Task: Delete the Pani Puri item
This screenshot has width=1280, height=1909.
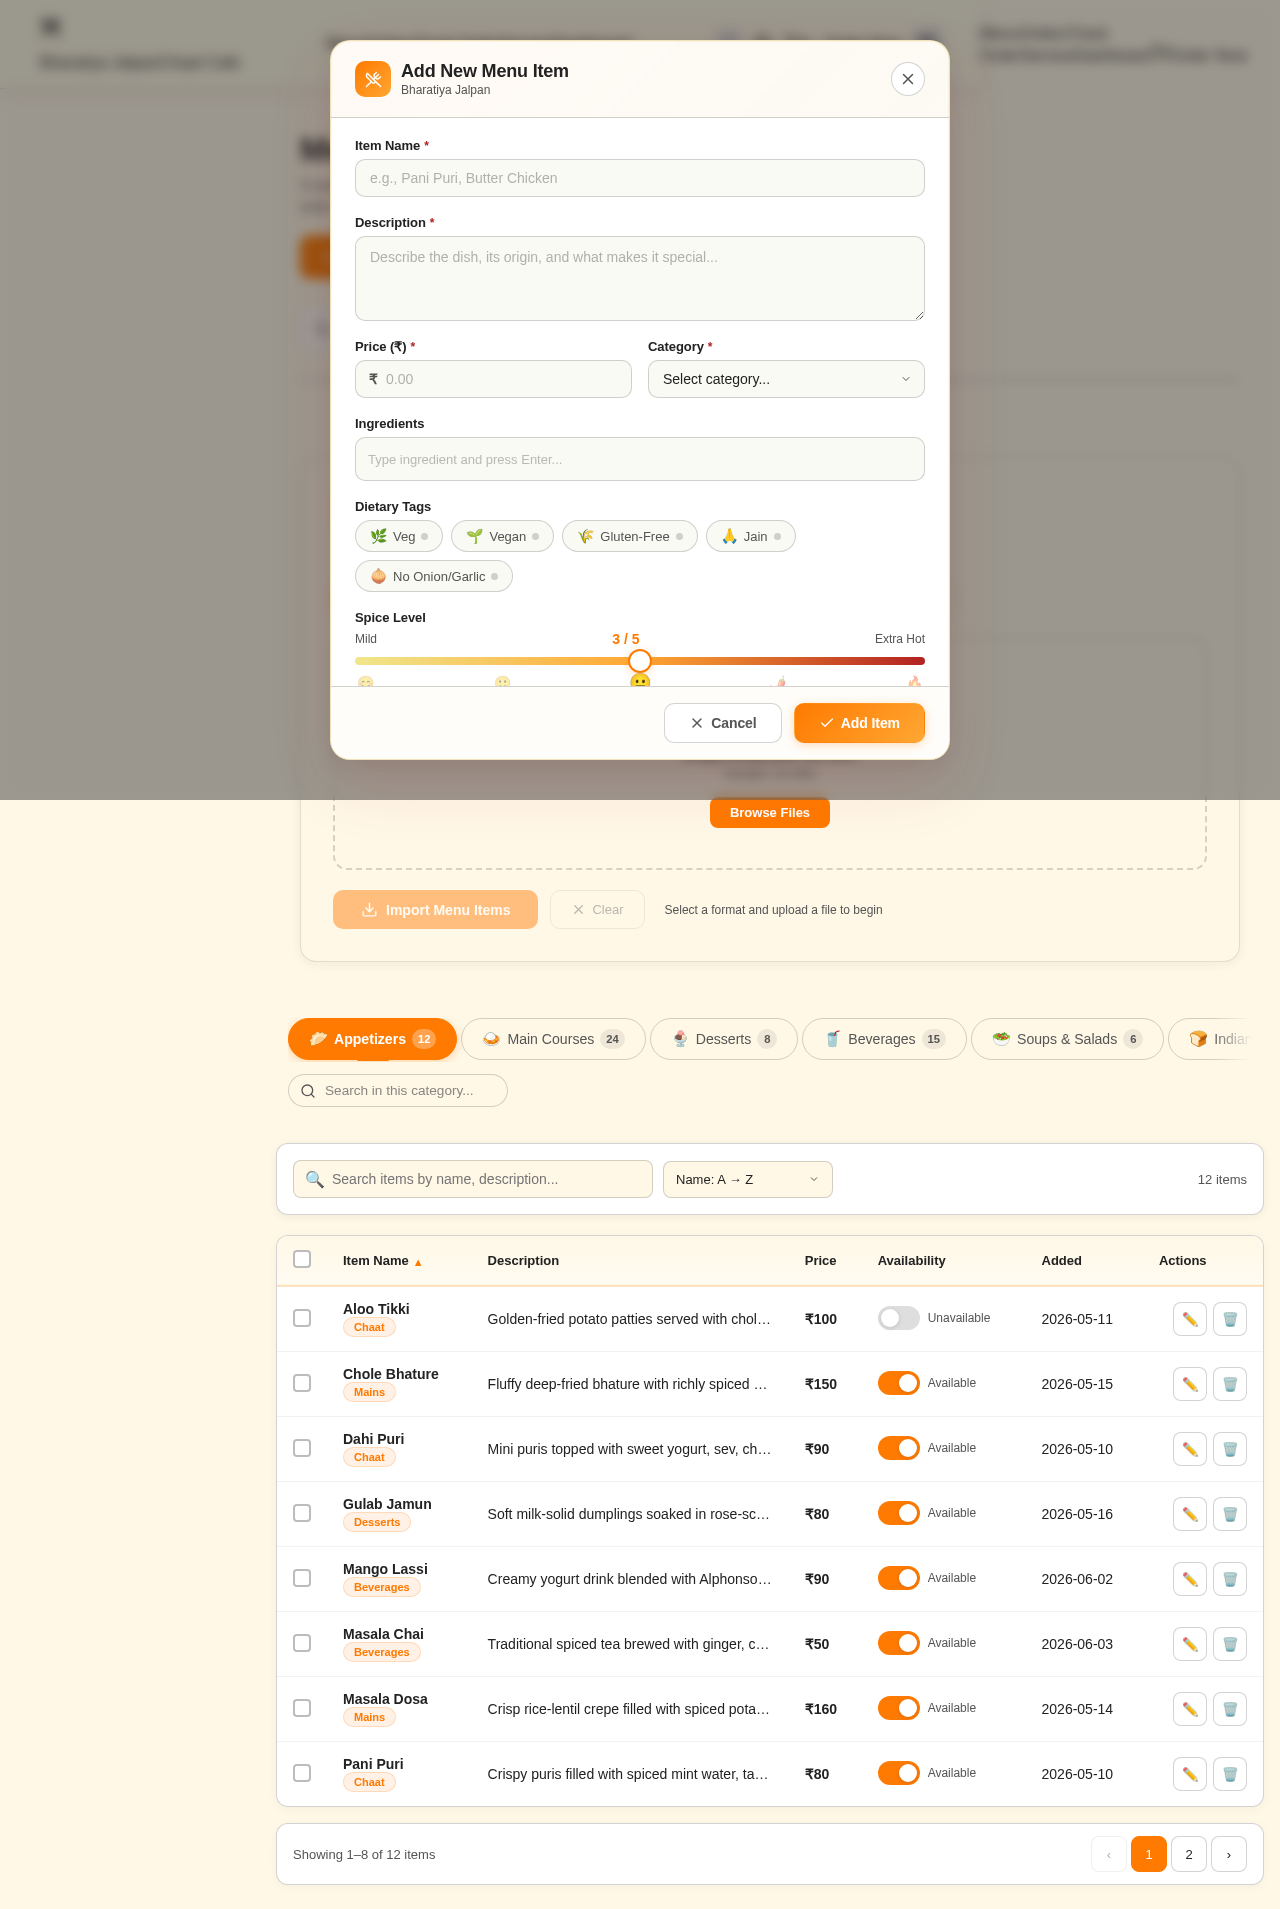Action: (1230, 1774)
